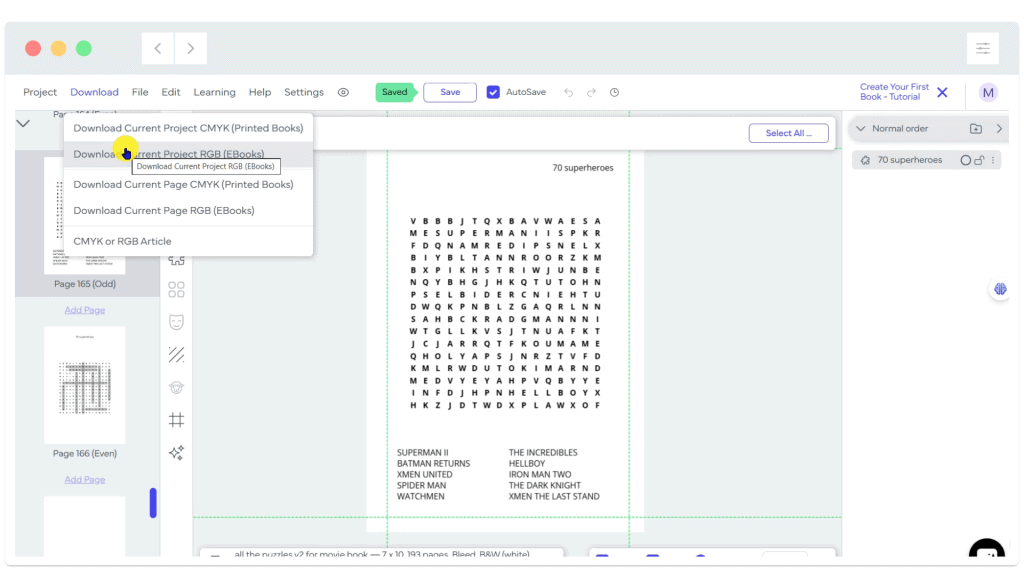Viewport: 1024px width, 587px height.
Task: Click the Save button
Action: [x=450, y=92]
